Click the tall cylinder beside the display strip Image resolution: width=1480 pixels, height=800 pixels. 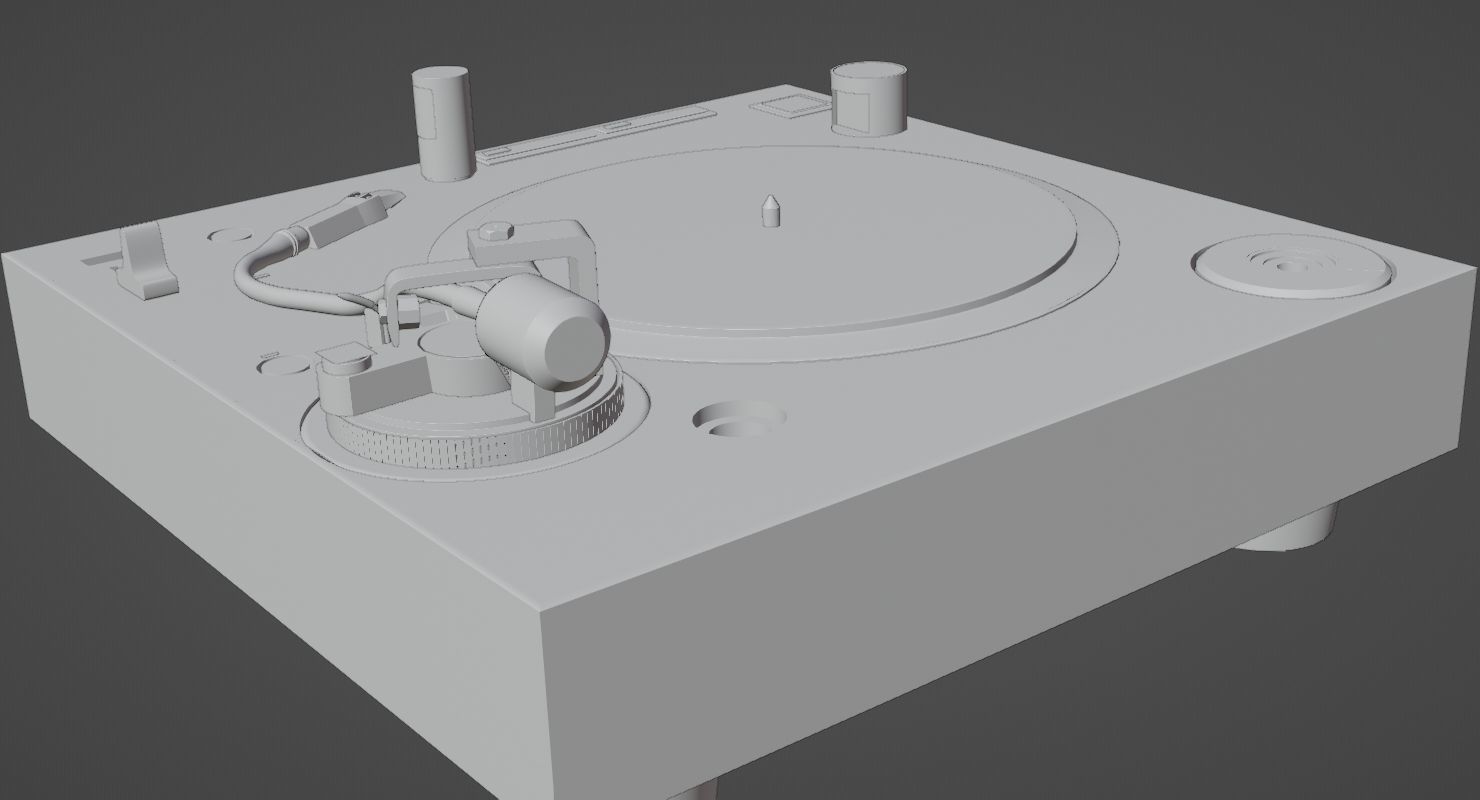click(x=442, y=123)
